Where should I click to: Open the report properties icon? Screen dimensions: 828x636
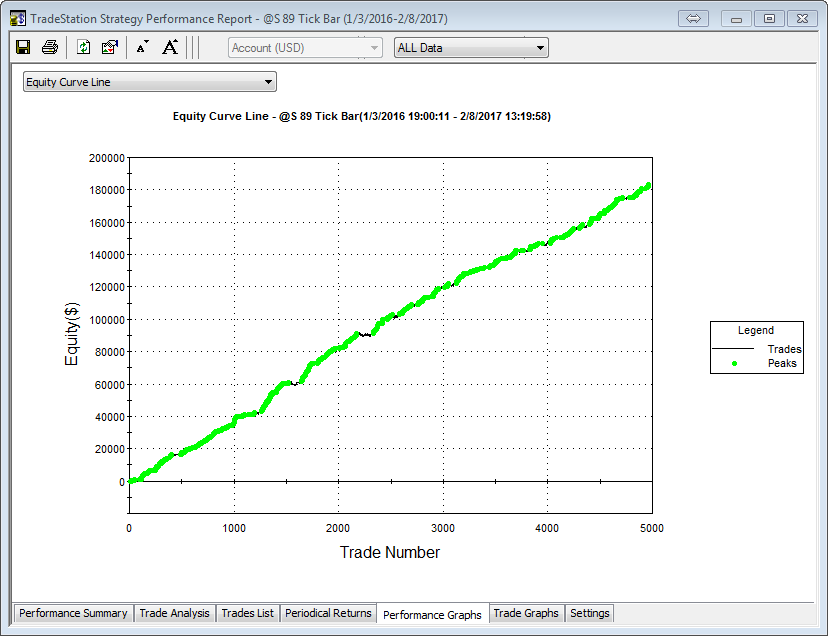(110, 47)
